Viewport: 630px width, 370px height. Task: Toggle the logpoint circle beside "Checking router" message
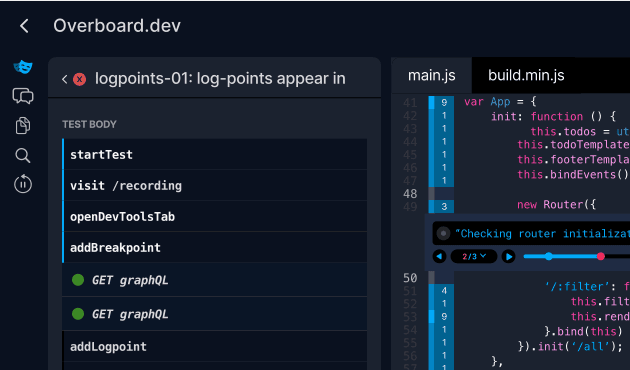click(443, 233)
